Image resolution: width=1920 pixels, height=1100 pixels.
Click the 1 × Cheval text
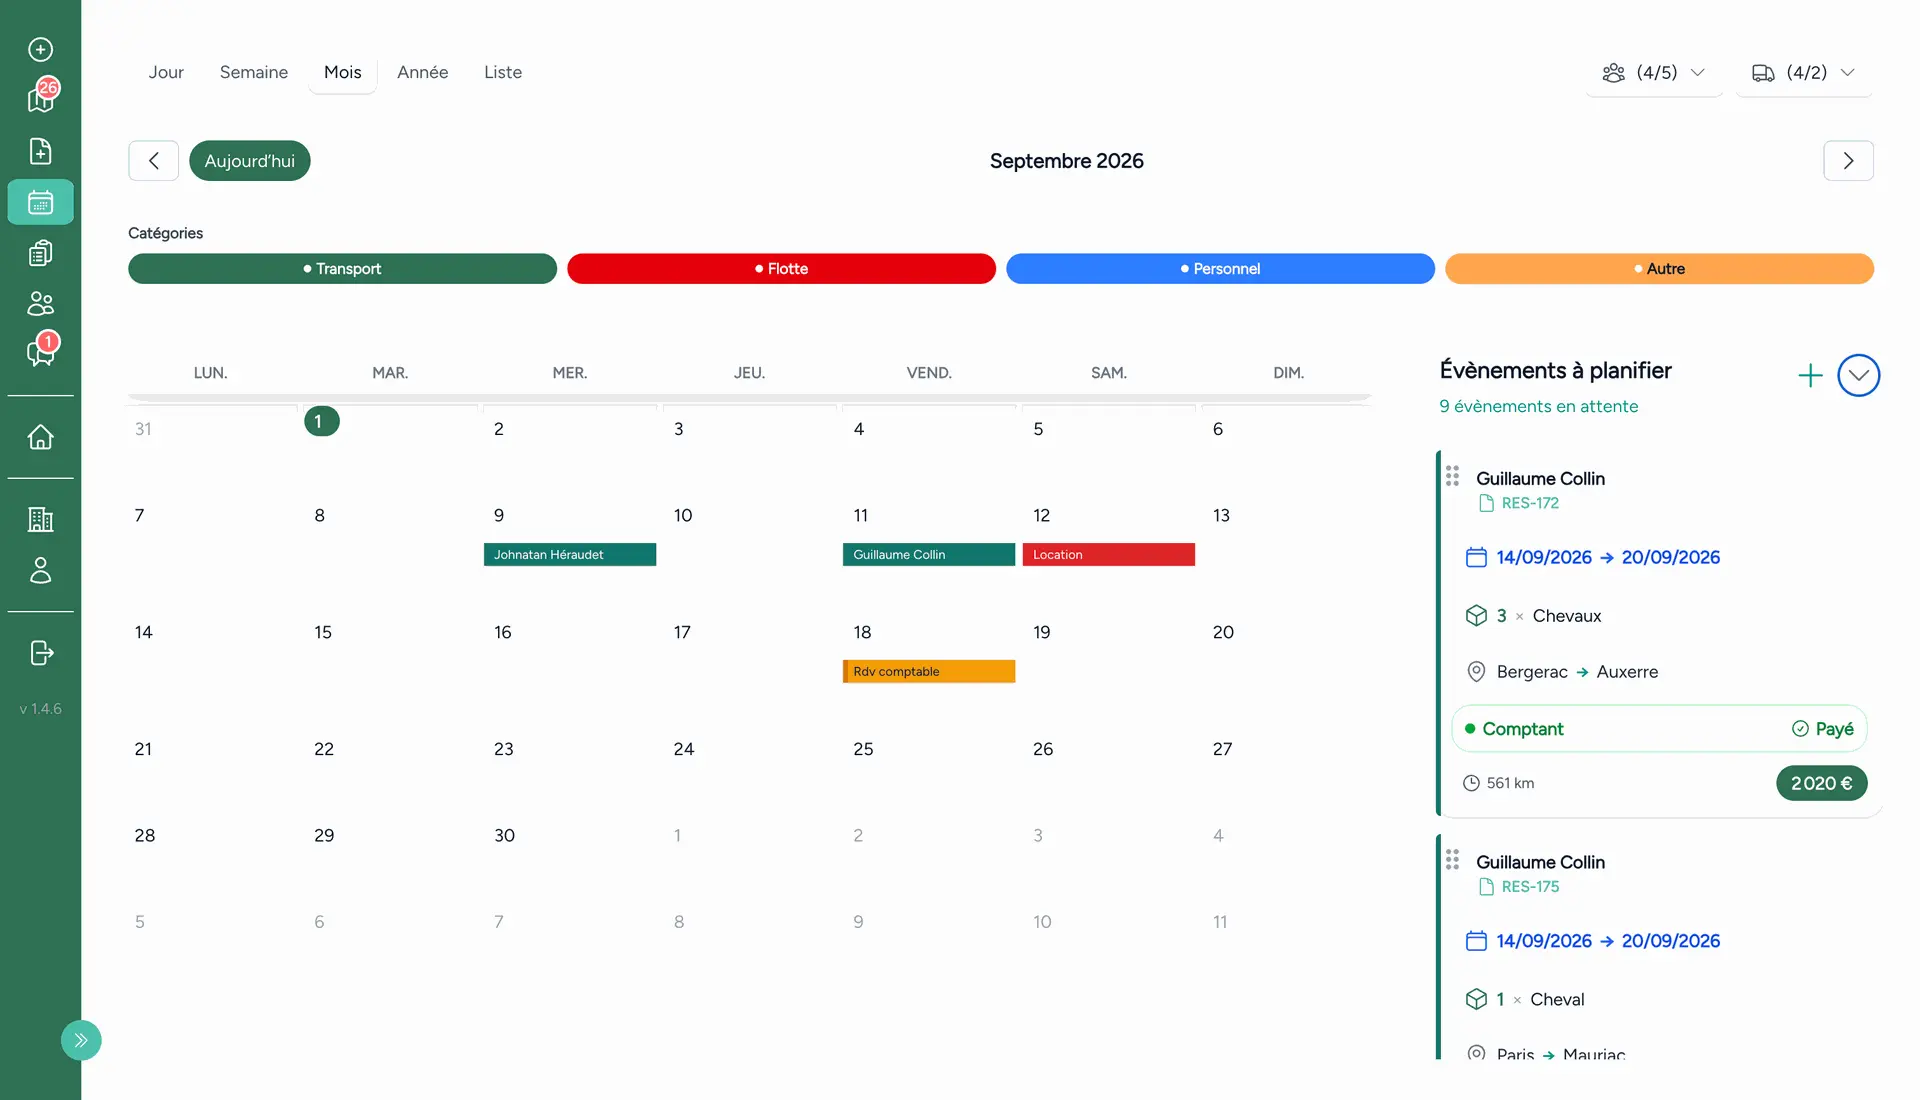(1540, 1000)
